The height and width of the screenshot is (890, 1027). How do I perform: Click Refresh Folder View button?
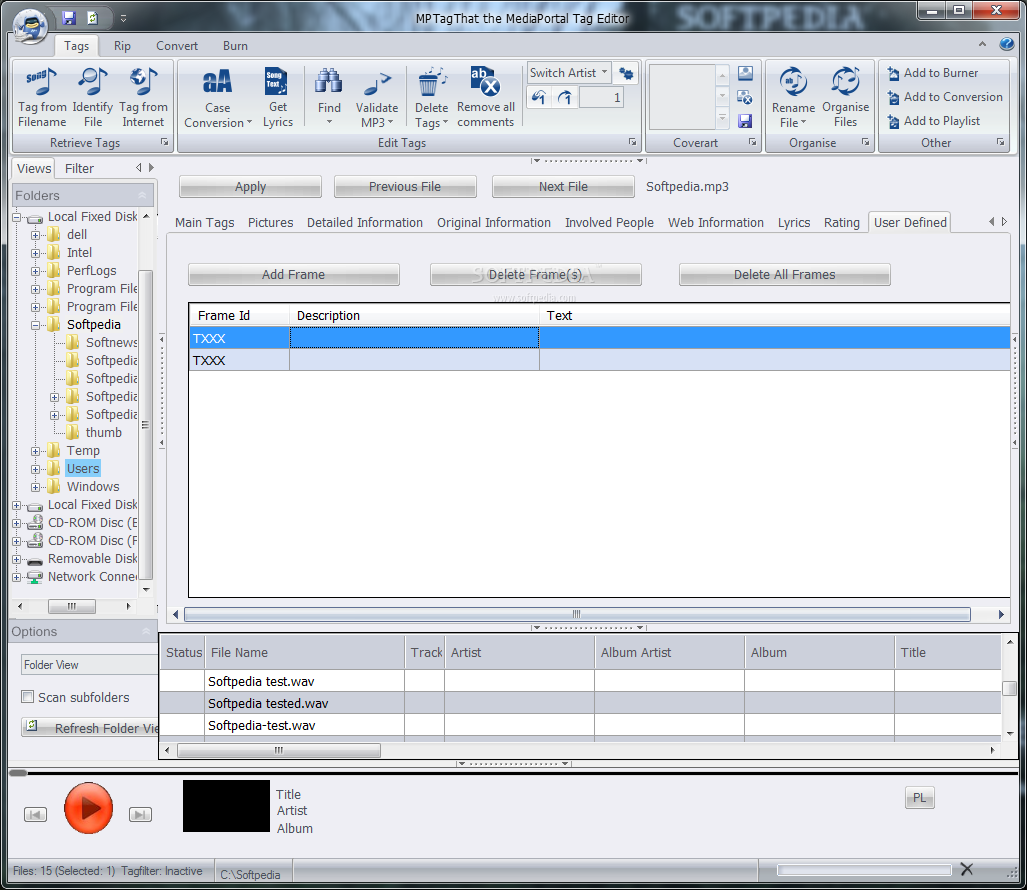point(90,728)
